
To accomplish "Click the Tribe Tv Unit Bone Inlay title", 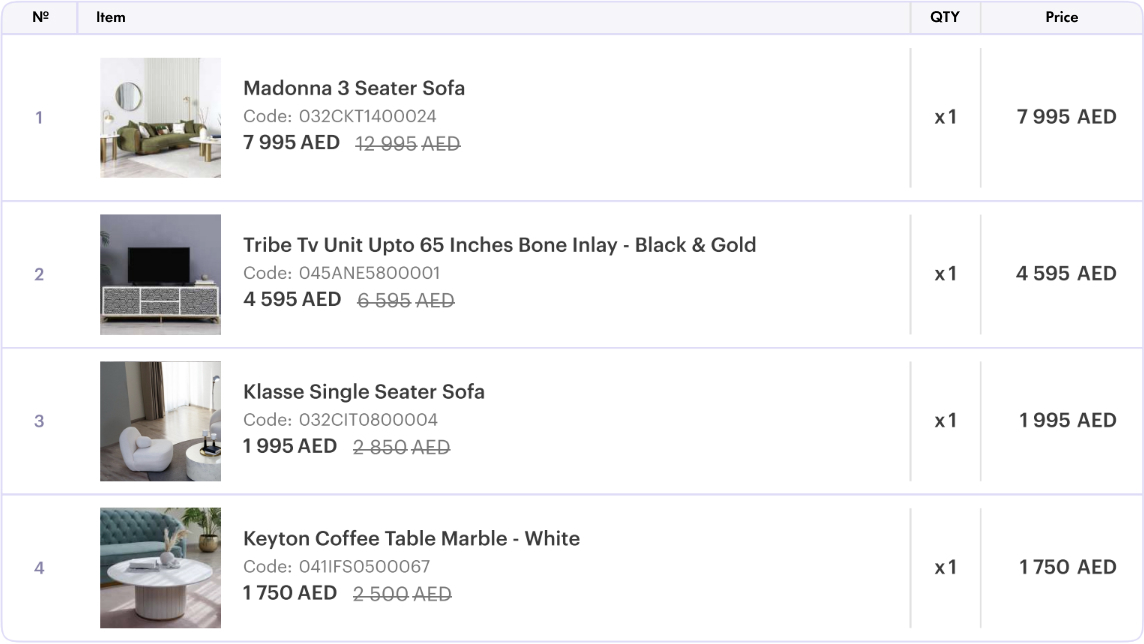I will 499,245.
